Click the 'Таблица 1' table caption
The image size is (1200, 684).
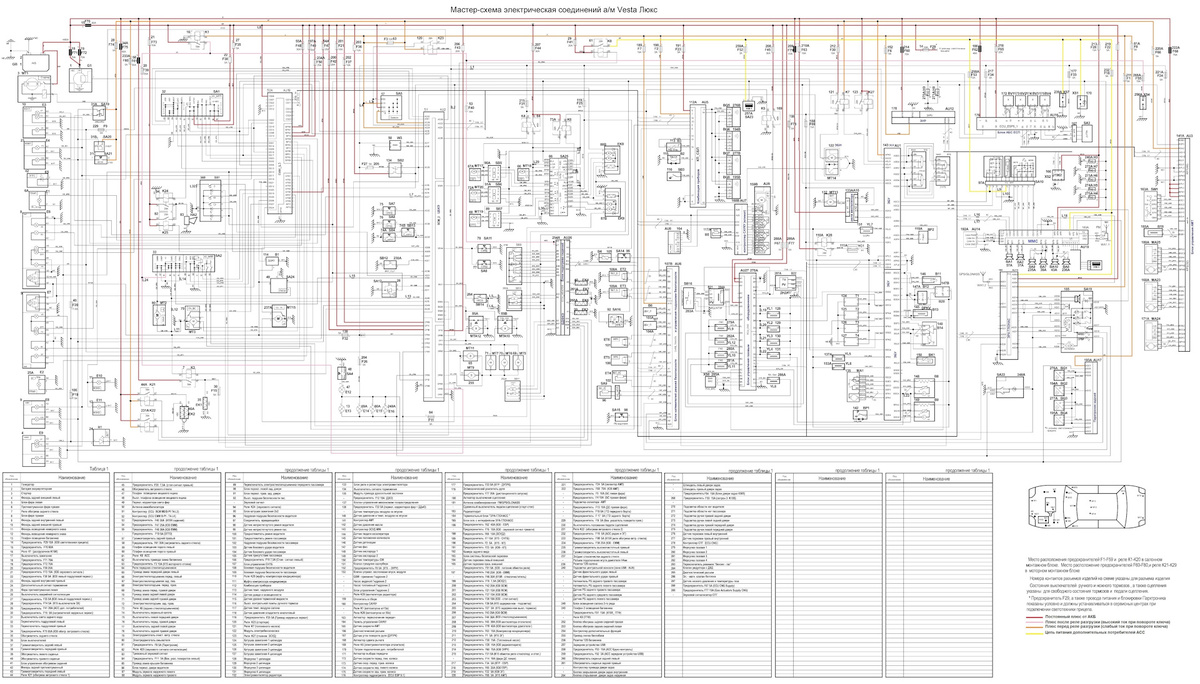tap(99, 468)
